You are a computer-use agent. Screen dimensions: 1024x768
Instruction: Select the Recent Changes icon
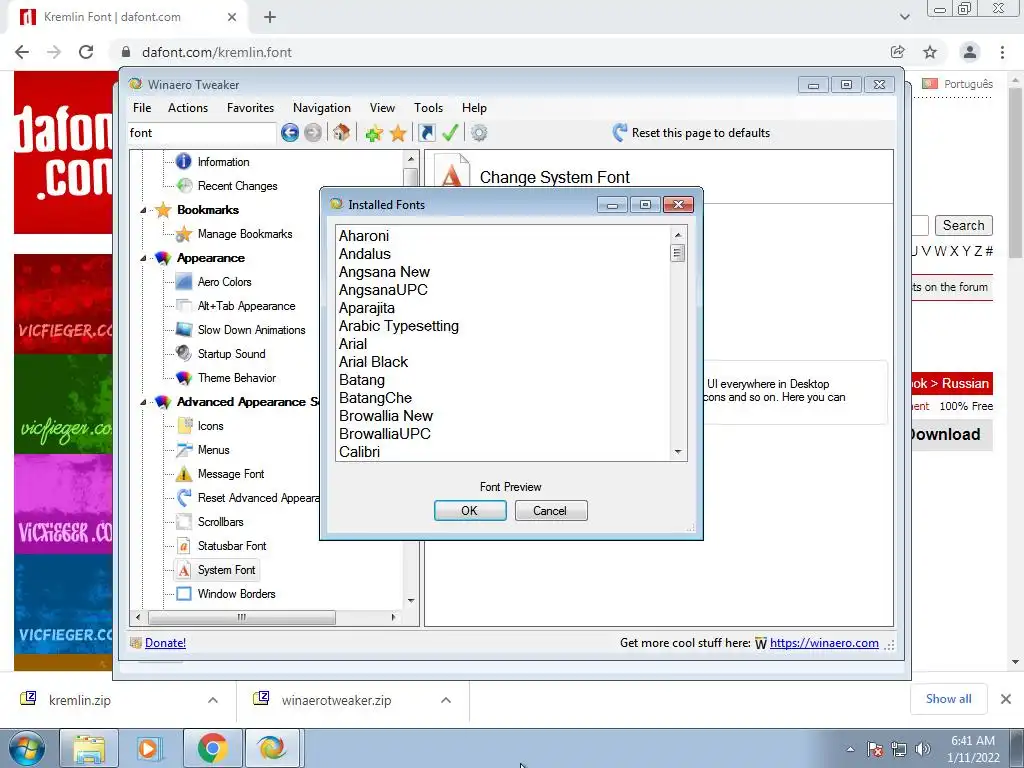(185, 185)
